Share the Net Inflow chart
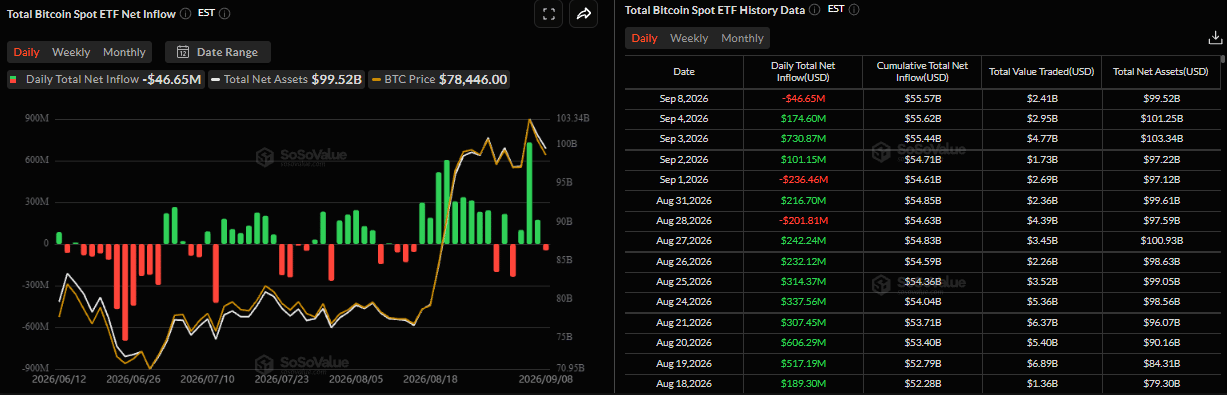Image resolution: width=1227 pixels, height=395 pixels. tap(584, 14)
